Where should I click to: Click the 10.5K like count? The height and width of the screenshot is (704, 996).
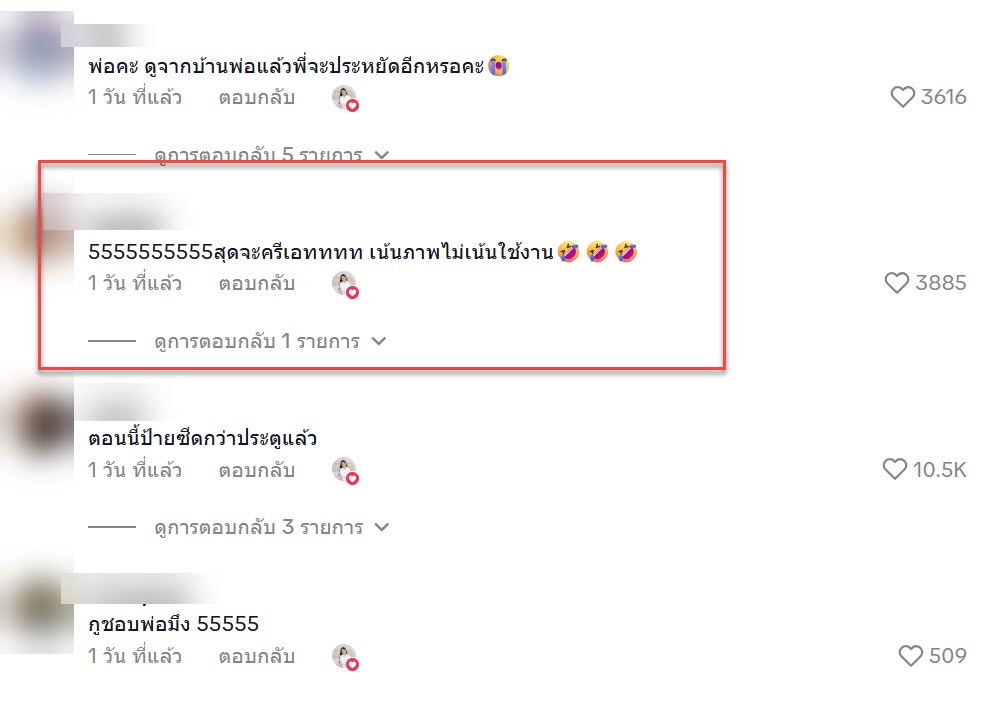939,470
